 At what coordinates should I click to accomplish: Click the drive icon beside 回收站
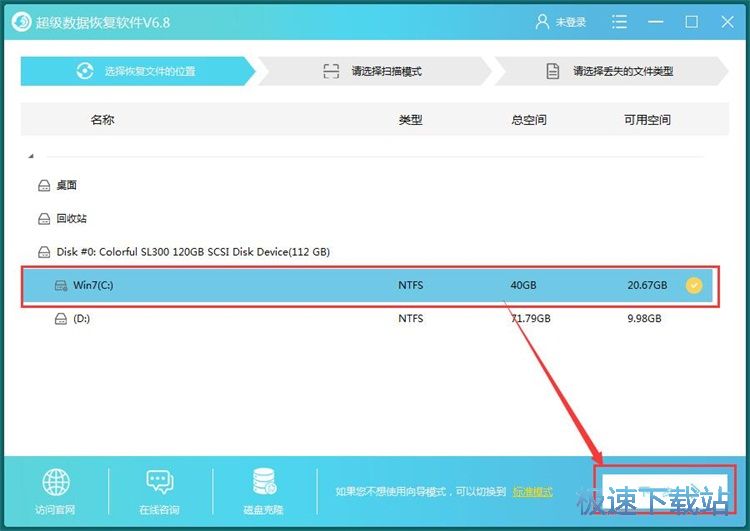click(44, 219)
